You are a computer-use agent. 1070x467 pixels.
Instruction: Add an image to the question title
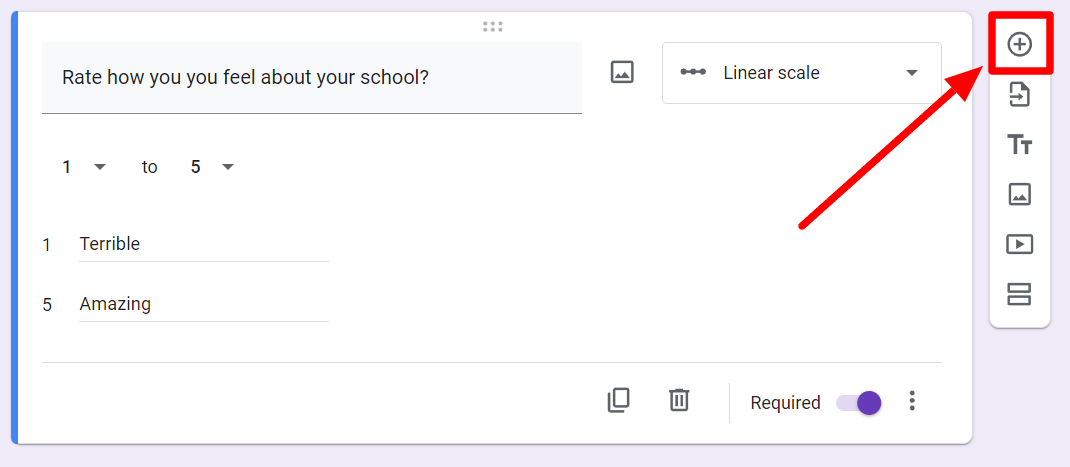[x=622, y=72]
